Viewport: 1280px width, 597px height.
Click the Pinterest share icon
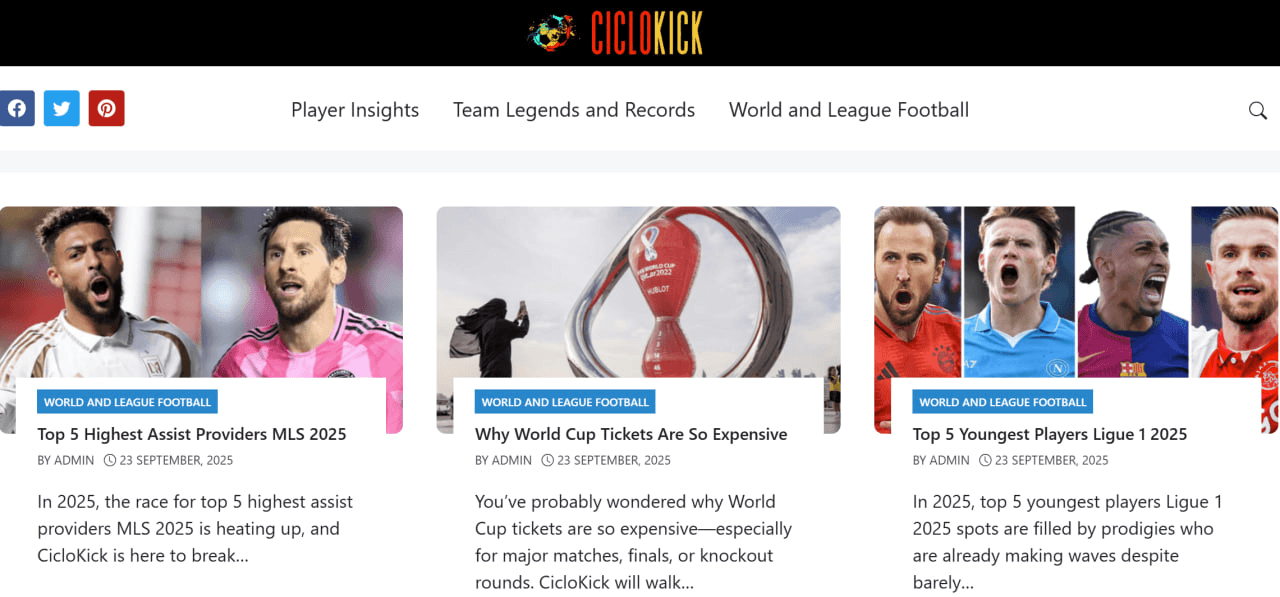pyautogui.click(x=106, y=108)
